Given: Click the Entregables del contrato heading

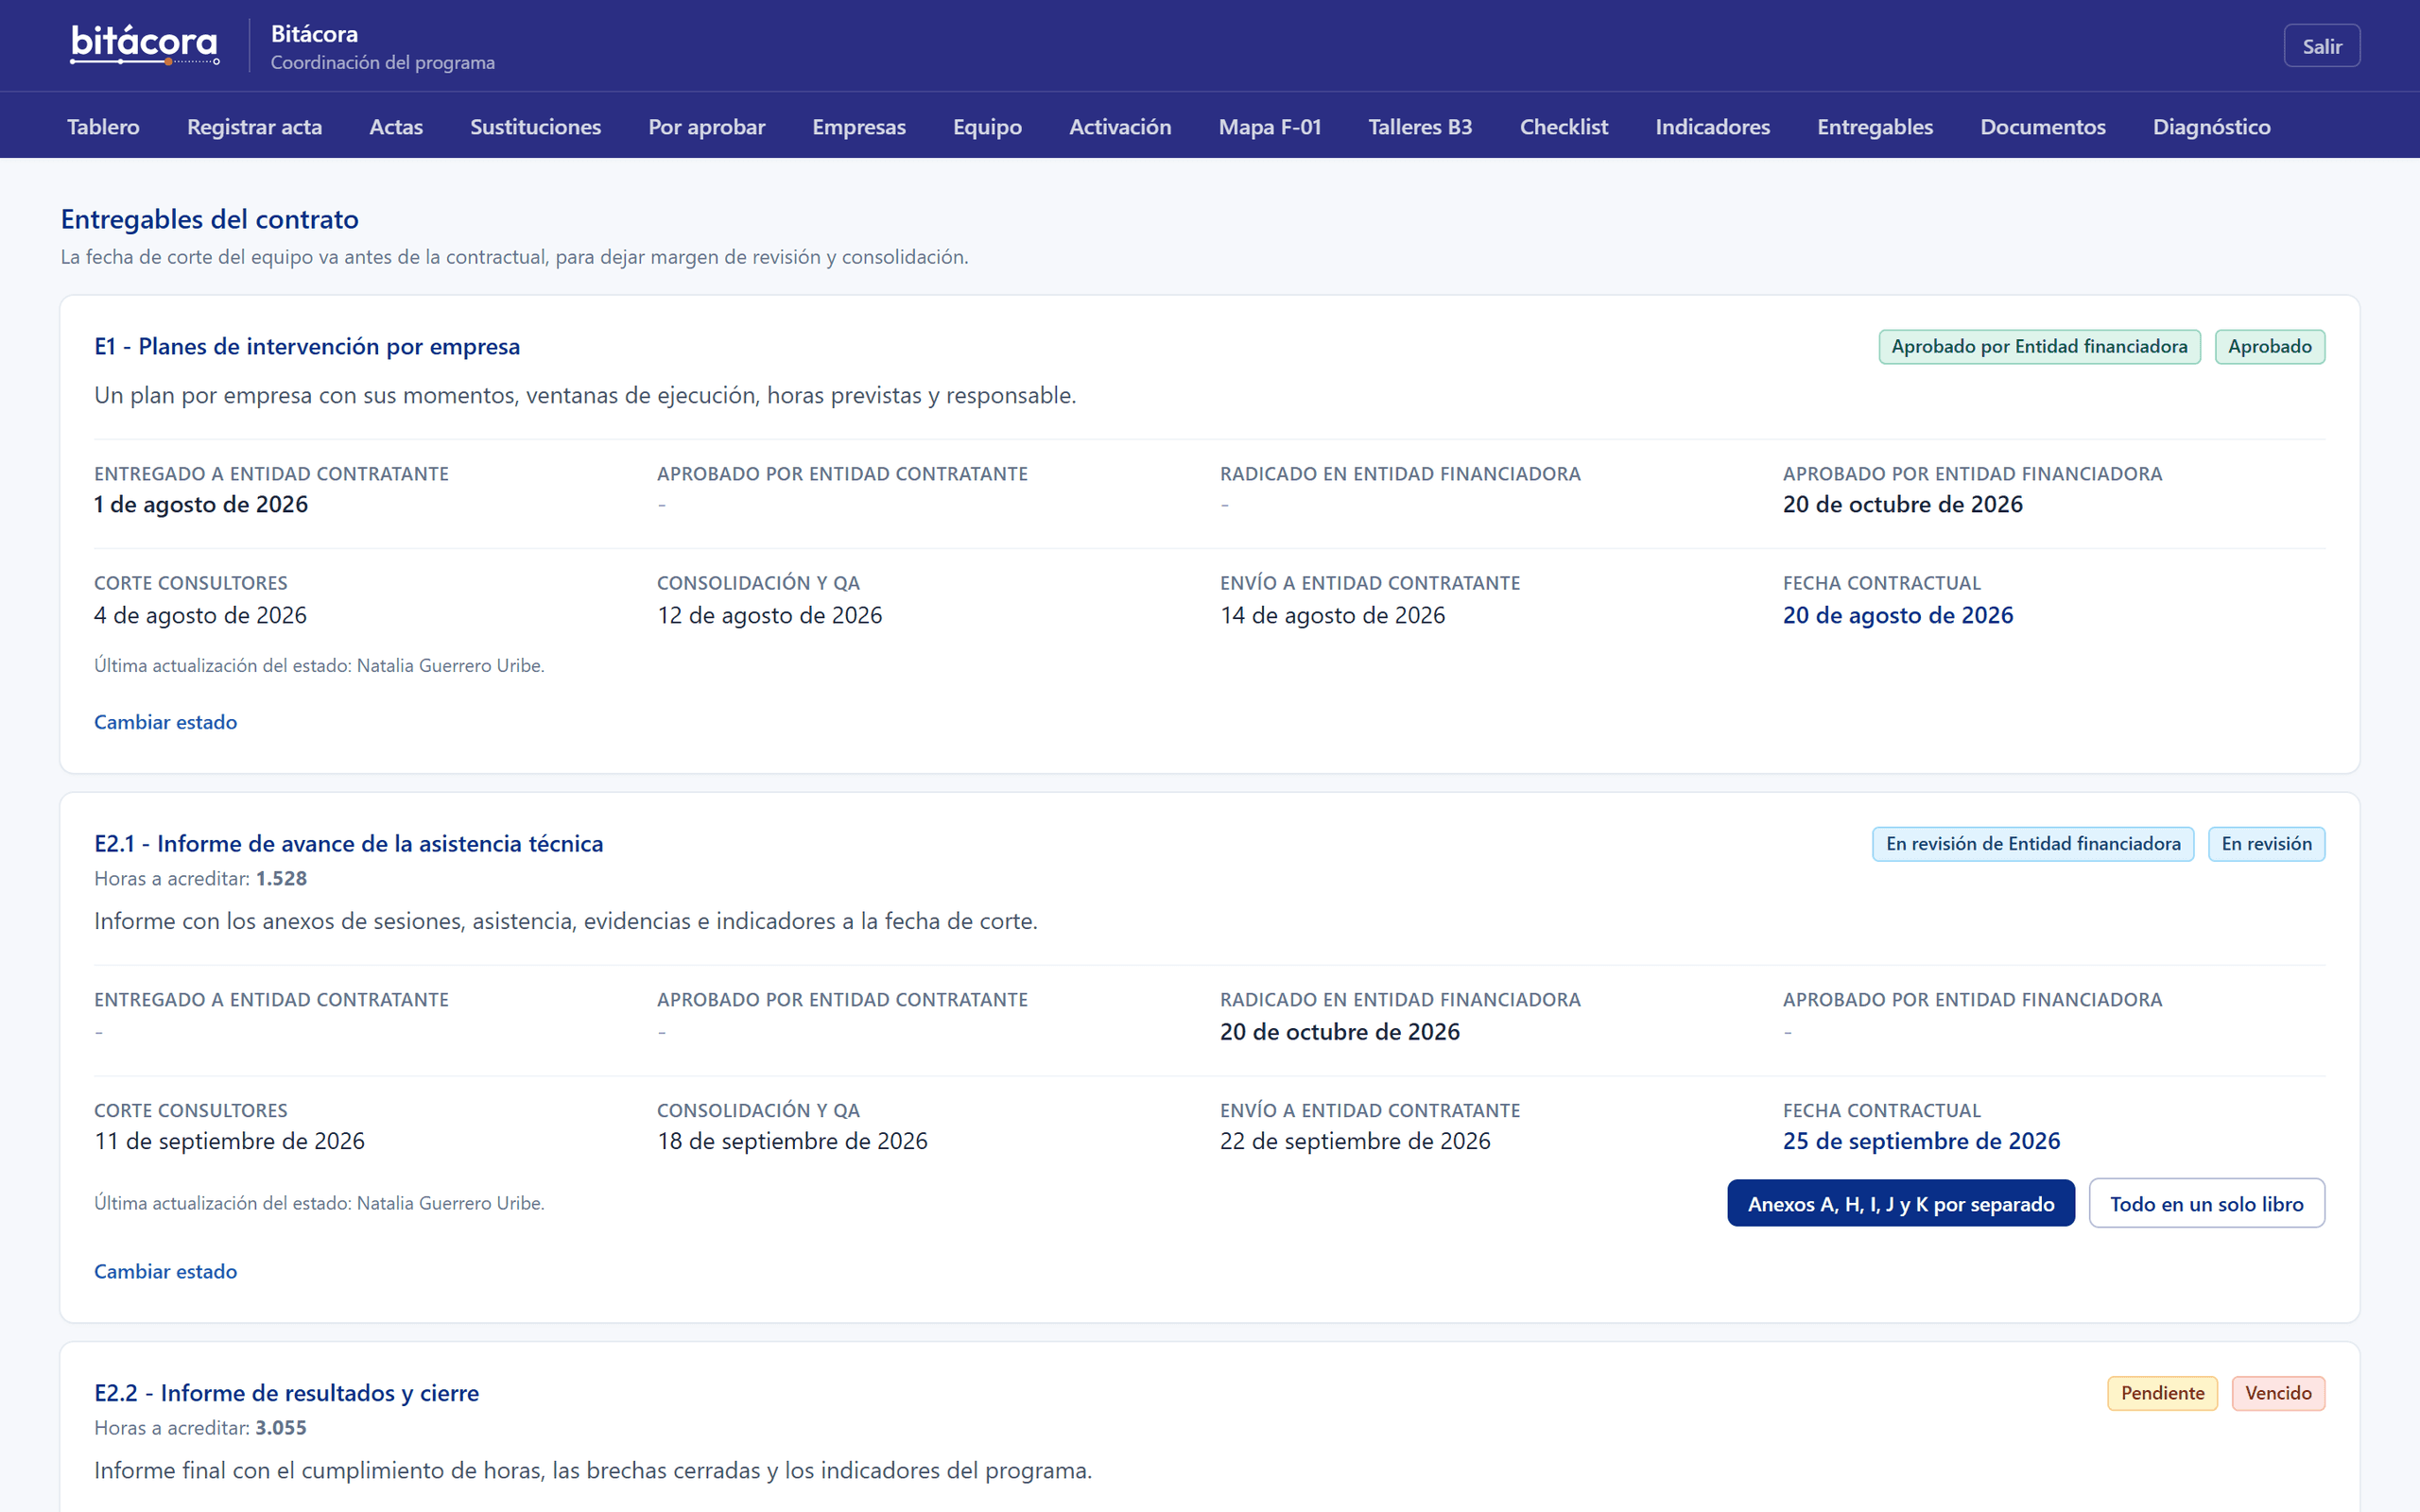Looking at the screenshot, I should pos(210,219).
